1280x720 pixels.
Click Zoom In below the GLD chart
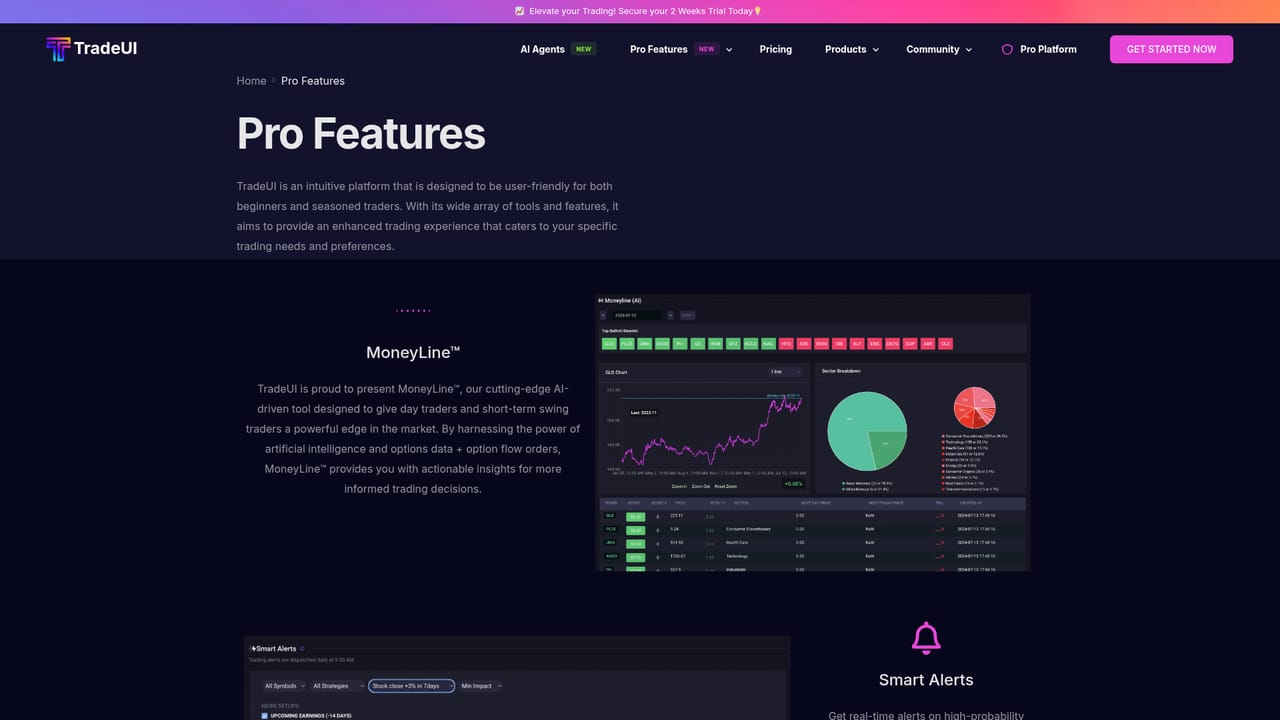tap(679, 486)
